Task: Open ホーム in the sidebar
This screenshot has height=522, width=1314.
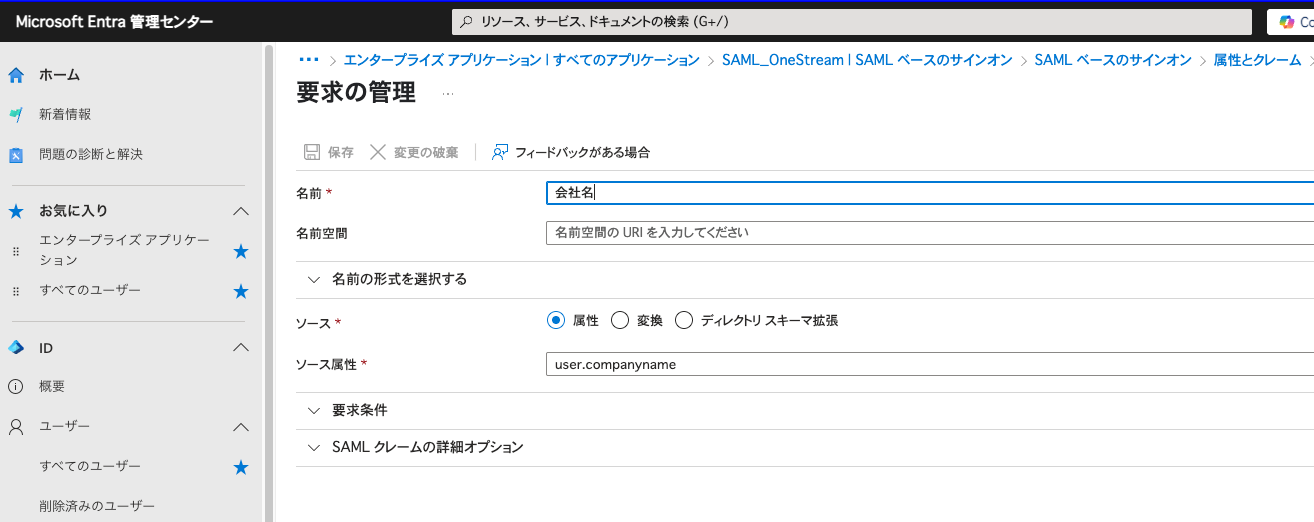Action: pyautogui.click(x=59, y=75)
